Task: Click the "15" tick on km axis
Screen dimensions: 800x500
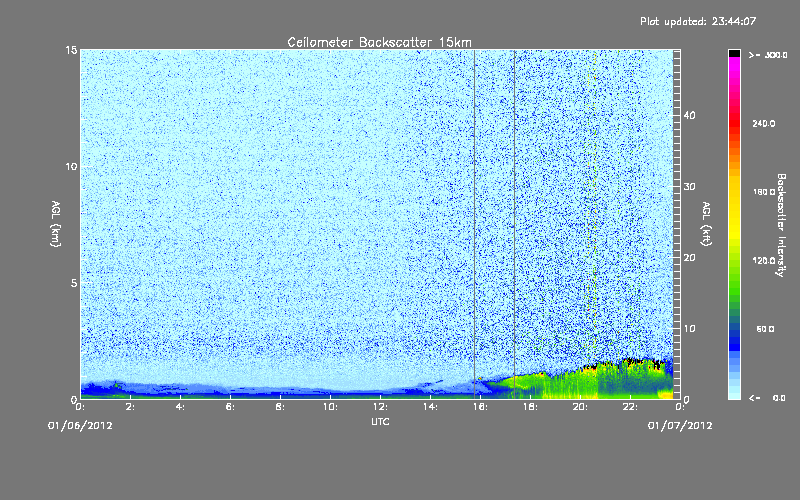Action: click(x=71, y=50)
